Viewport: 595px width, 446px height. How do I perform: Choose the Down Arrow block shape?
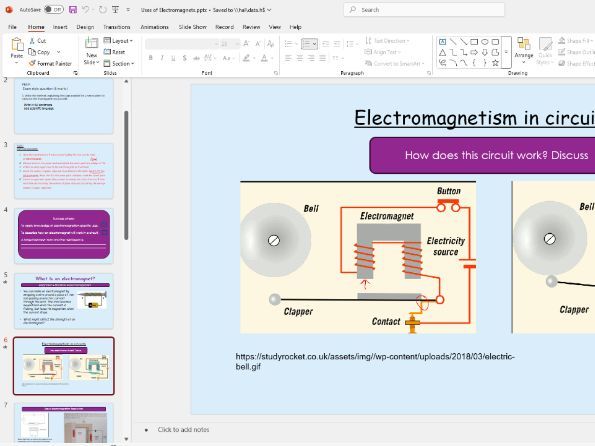coord(485,52)
